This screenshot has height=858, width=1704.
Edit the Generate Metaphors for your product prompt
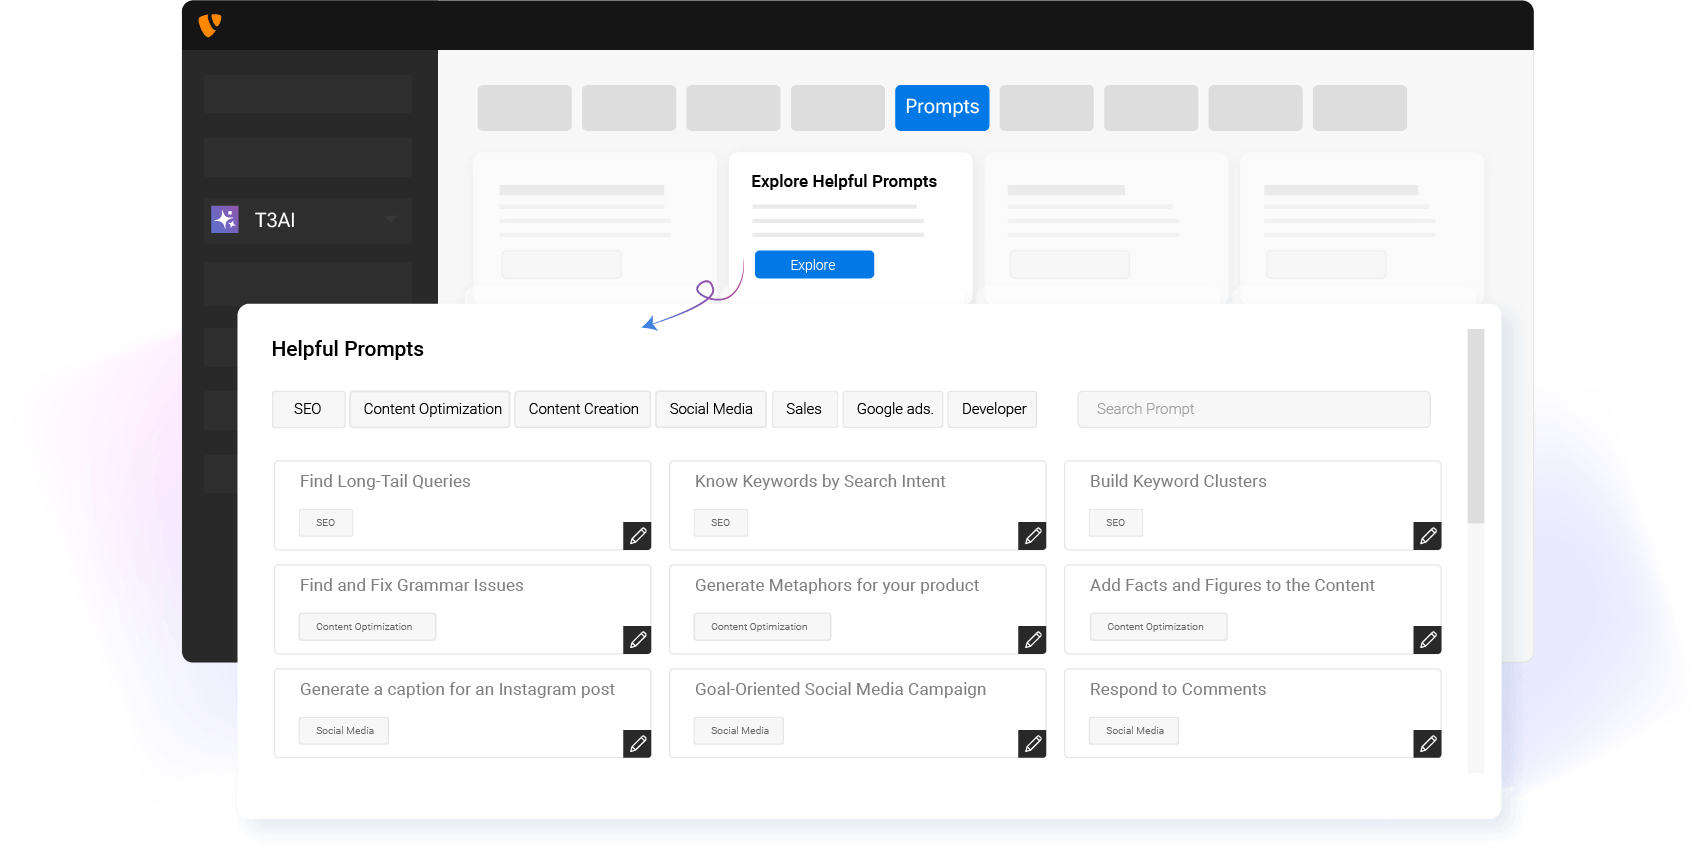[1032, 640]
